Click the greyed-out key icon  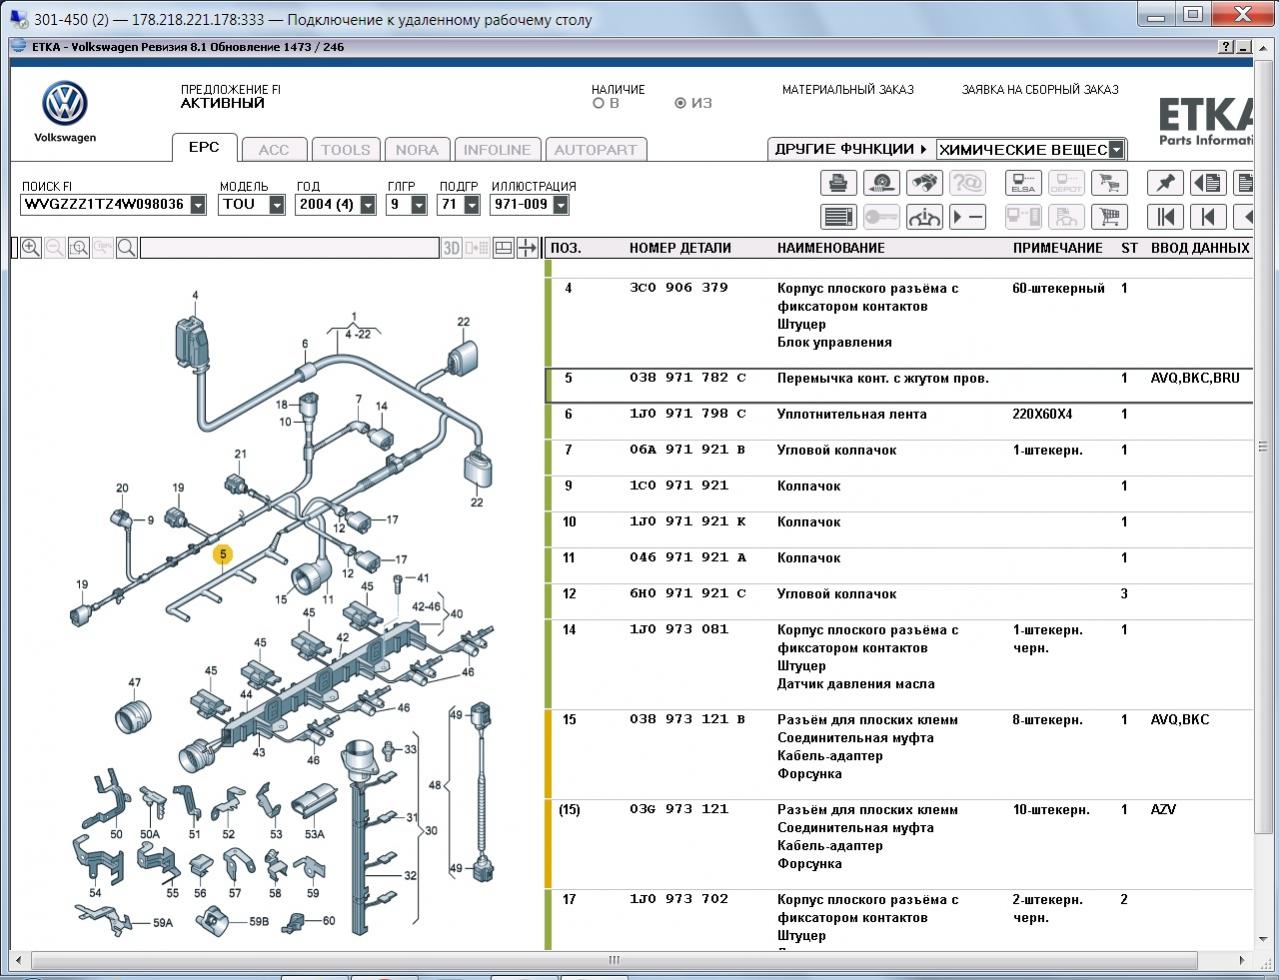coord(881,216)
